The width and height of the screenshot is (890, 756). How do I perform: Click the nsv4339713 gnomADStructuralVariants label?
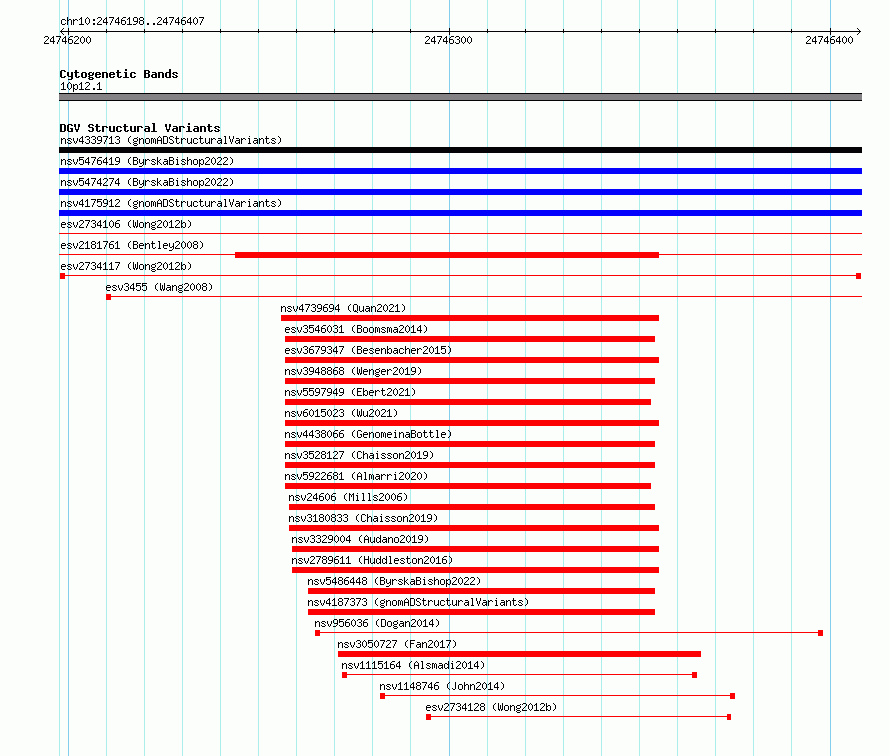(171, 140)
